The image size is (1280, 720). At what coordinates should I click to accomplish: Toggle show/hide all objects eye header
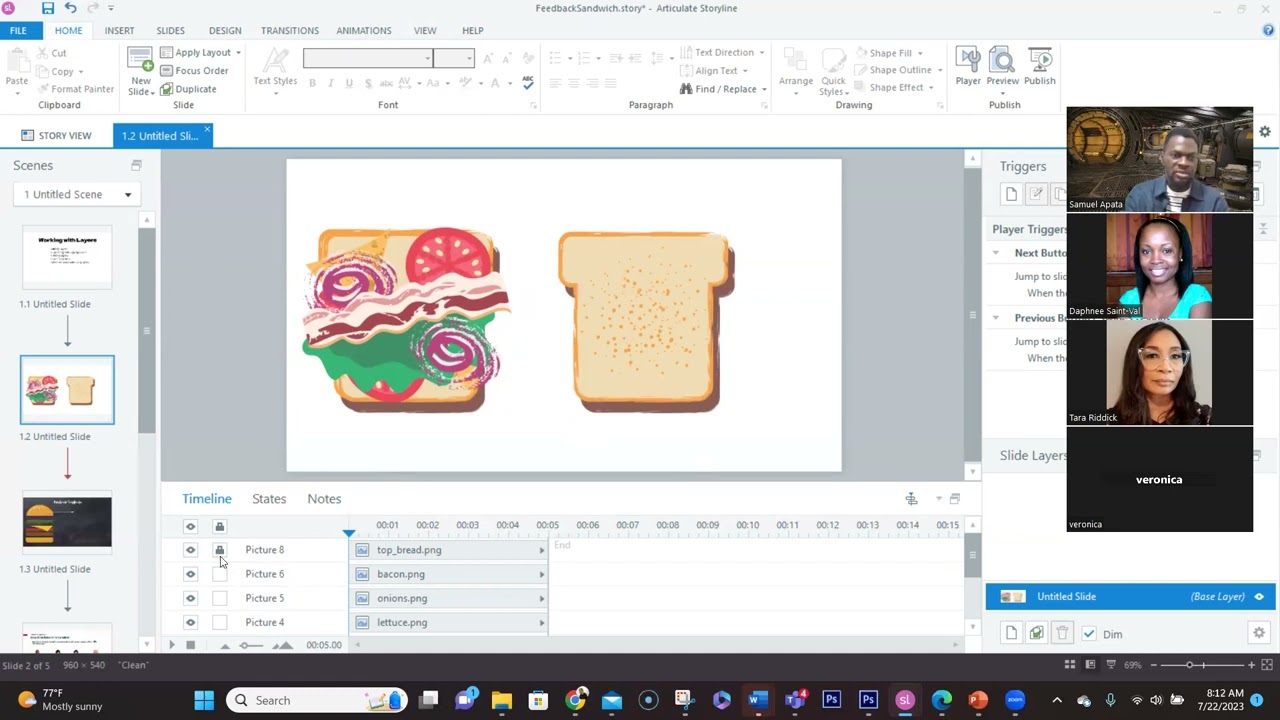tap(190, 526)
